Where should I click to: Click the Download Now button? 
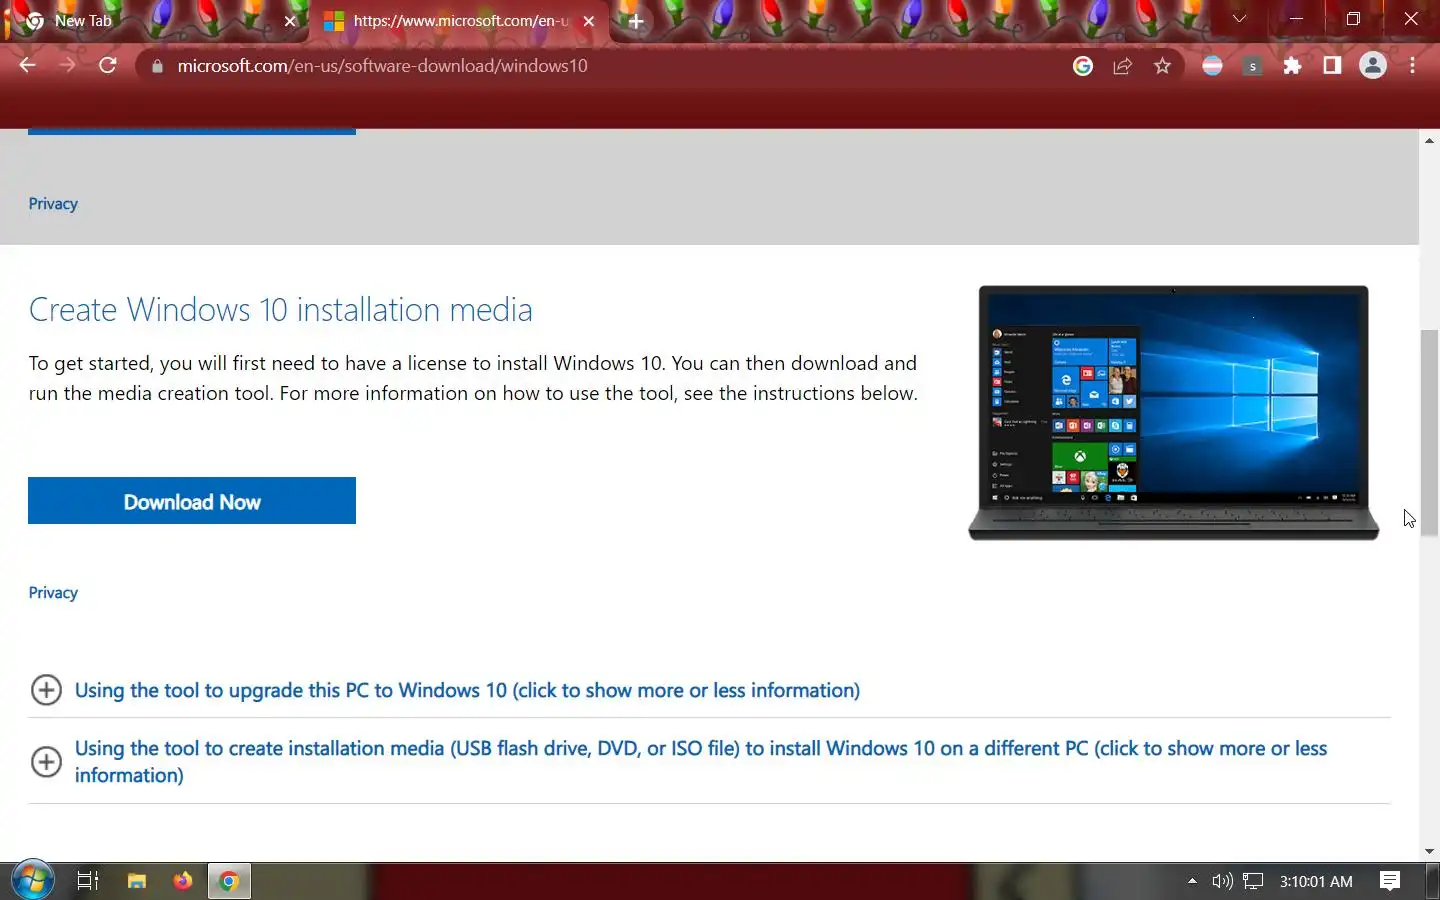pyautogui.click(x=192, y=501)
